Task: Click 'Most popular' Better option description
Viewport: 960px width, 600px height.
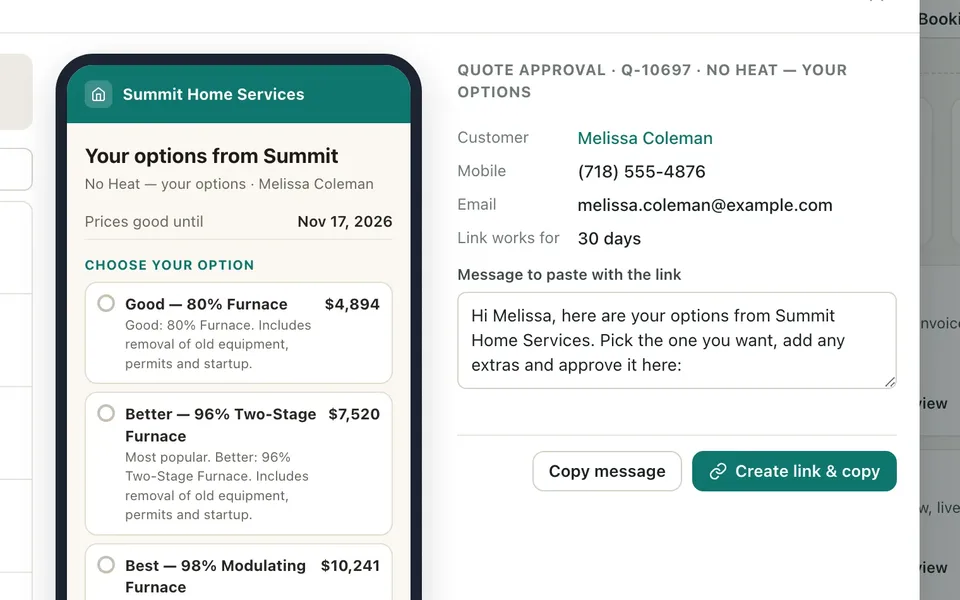Action: click(217, 486)
